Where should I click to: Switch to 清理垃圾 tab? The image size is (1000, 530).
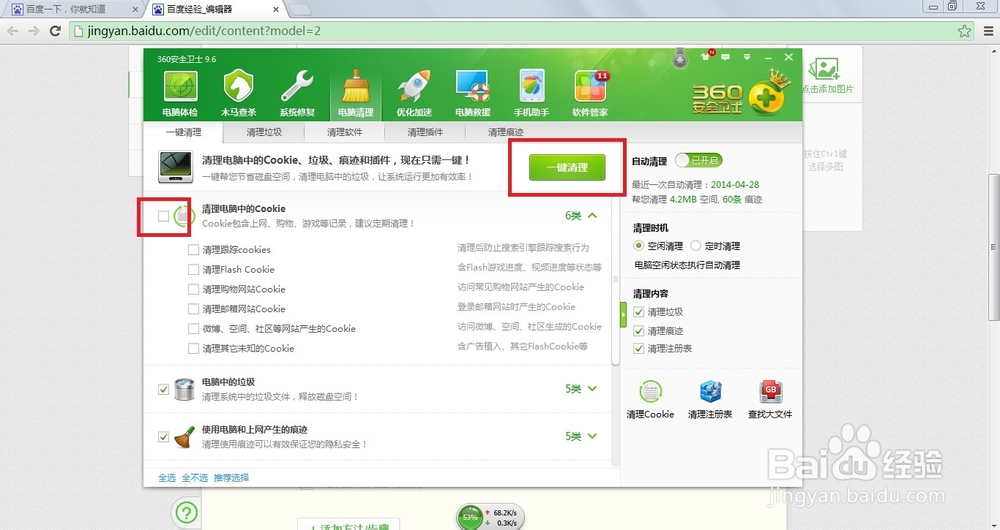[264, 132]
